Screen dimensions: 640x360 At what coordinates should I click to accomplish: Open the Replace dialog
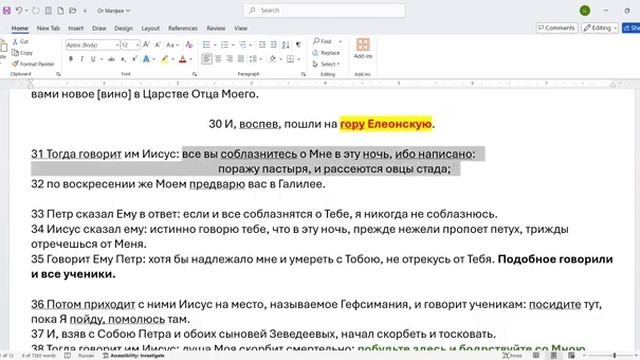(326, 53)
